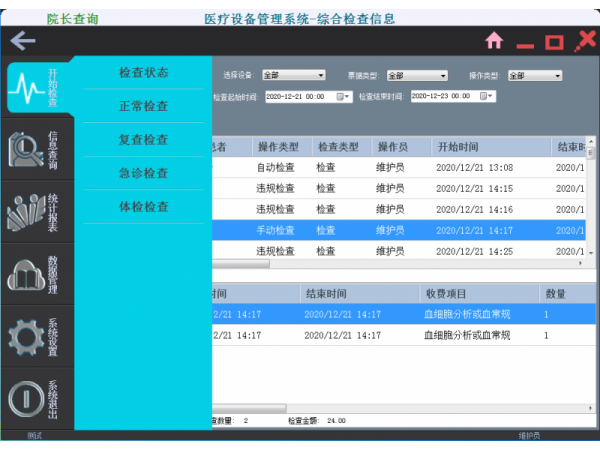
Task: Choose 急诊检查 from flyout menu
Action: point(143,173)
